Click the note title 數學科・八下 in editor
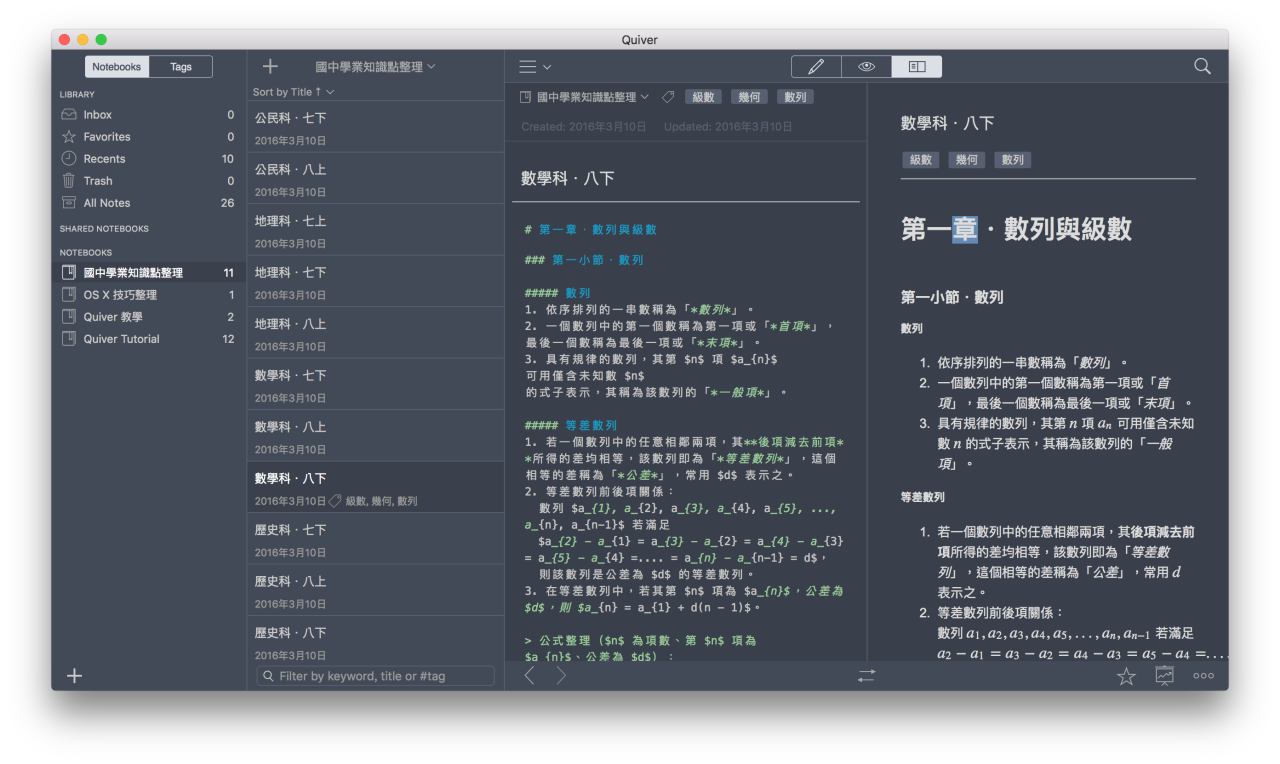 [568, 179]
